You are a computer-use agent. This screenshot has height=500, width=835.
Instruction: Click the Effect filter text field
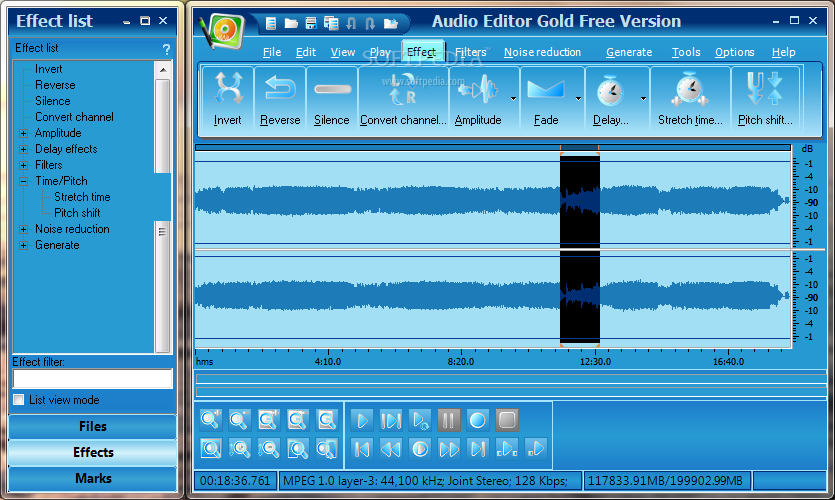93,379
